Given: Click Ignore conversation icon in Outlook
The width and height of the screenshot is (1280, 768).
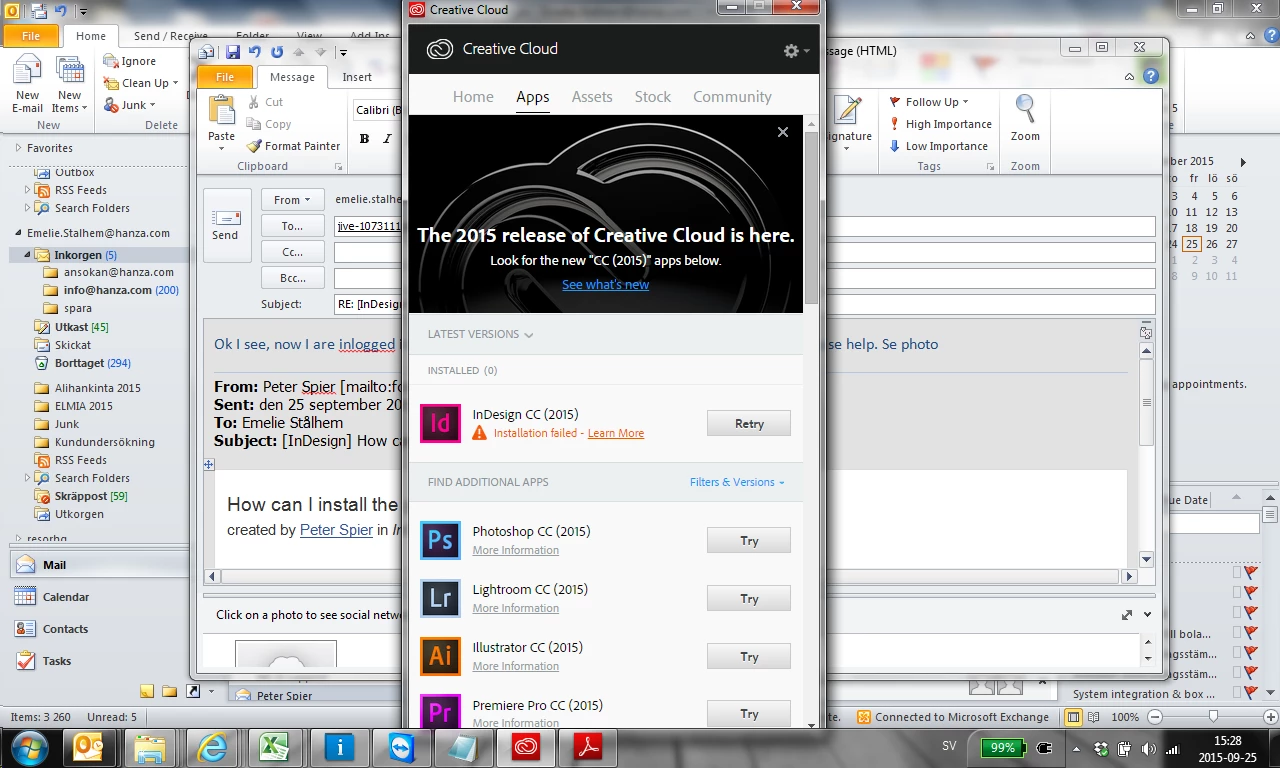Looking at the screenshot, I should pos(110,61).
